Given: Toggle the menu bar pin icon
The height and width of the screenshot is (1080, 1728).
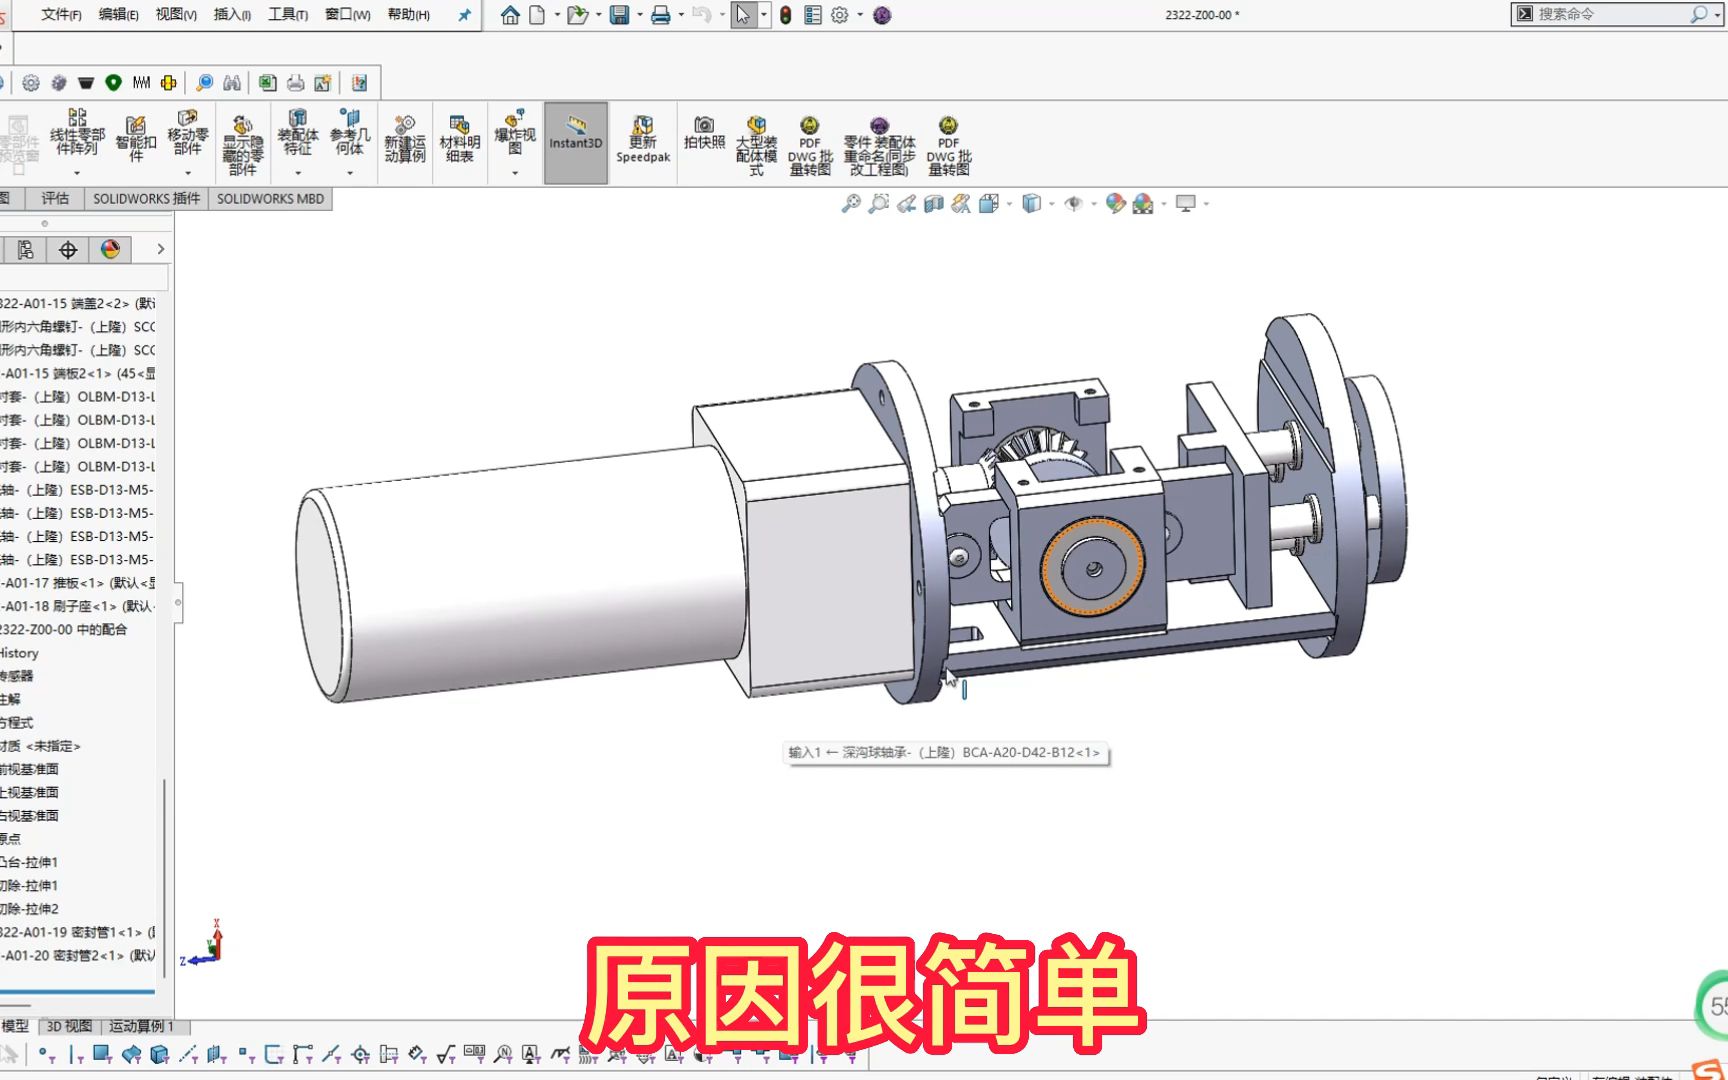Looking at the screenshot, I should point(464,15).
